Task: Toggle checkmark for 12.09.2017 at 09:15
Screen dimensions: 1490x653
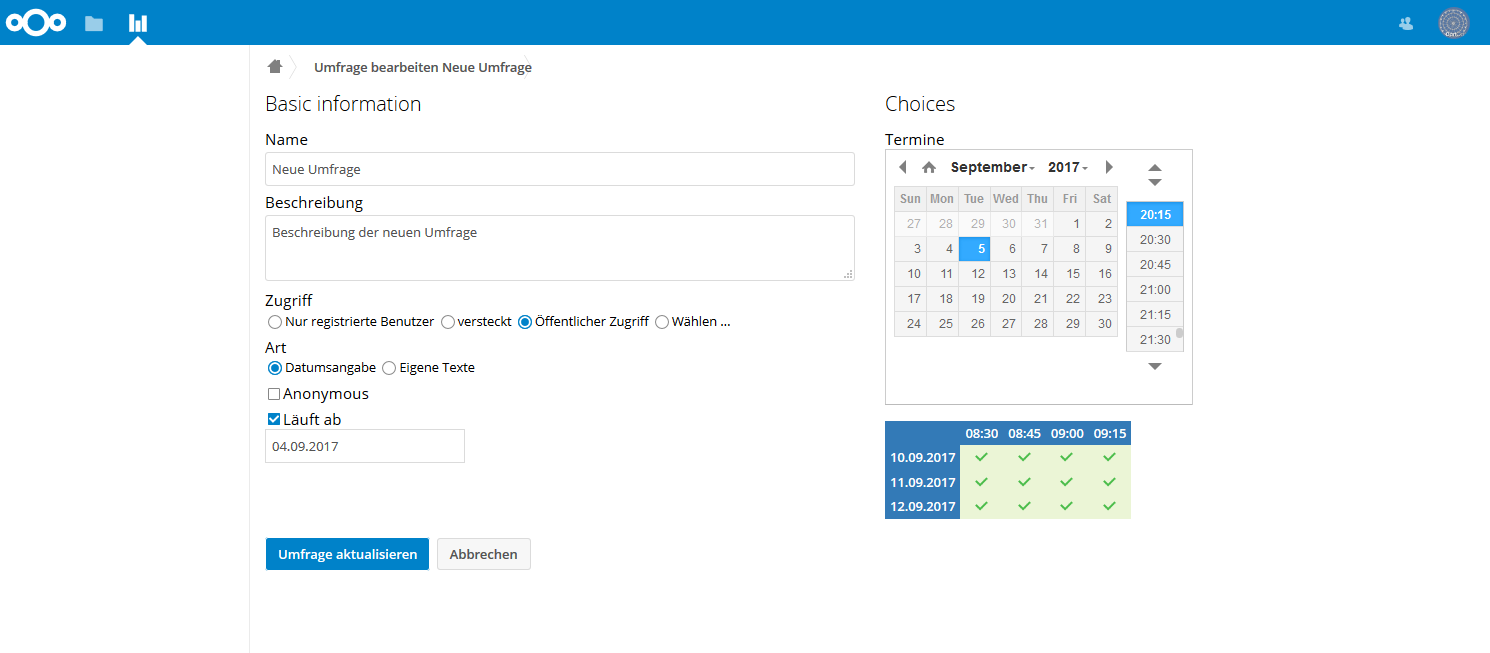Action: click(1109, 506)
